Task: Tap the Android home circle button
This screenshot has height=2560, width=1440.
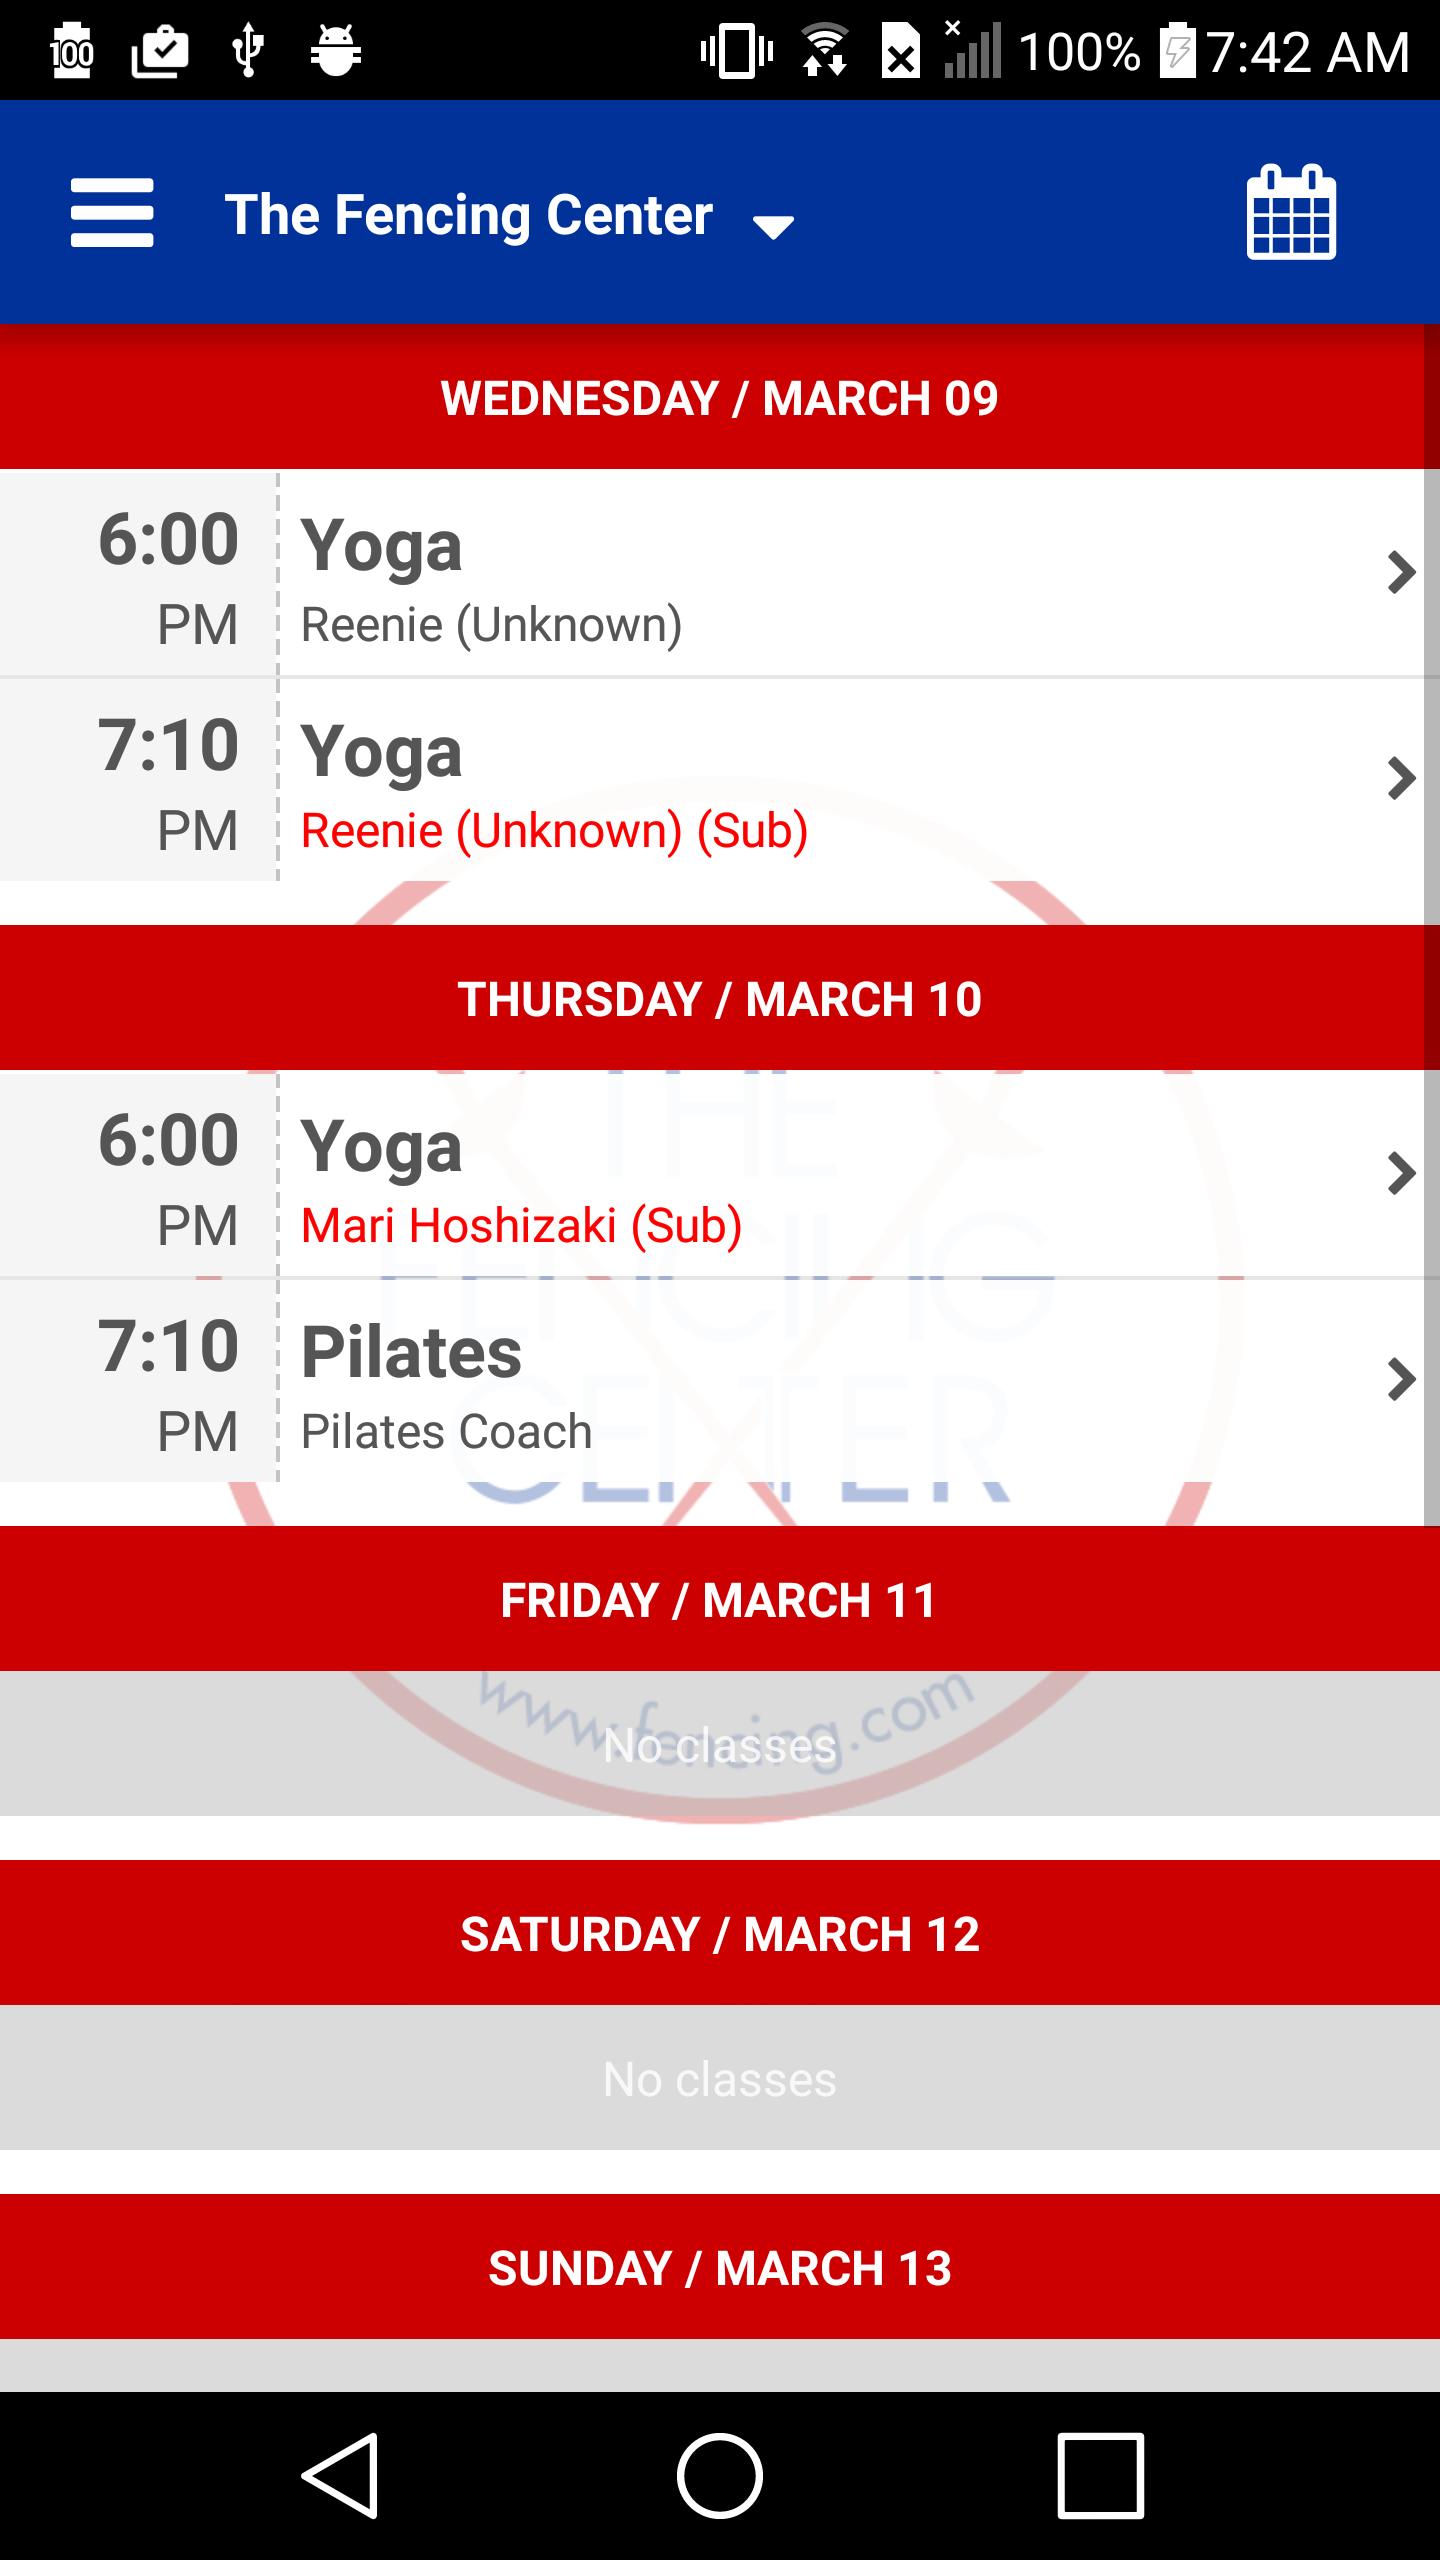Action: 720,2475
